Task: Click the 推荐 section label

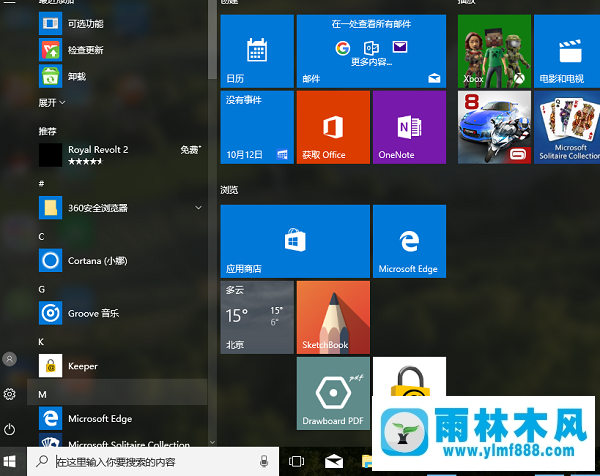Action: point(47,131)
